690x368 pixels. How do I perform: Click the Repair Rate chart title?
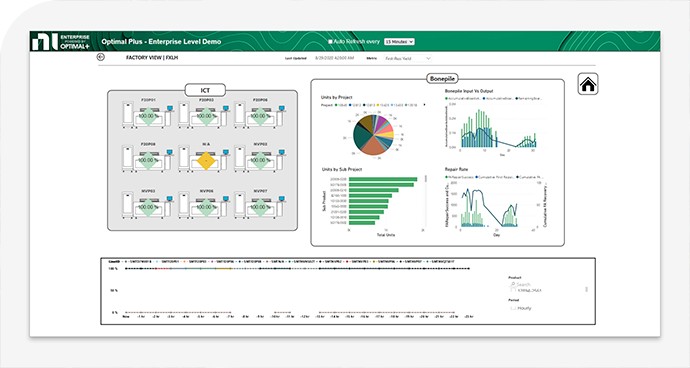pyautogui.click(x=456, y=169)
